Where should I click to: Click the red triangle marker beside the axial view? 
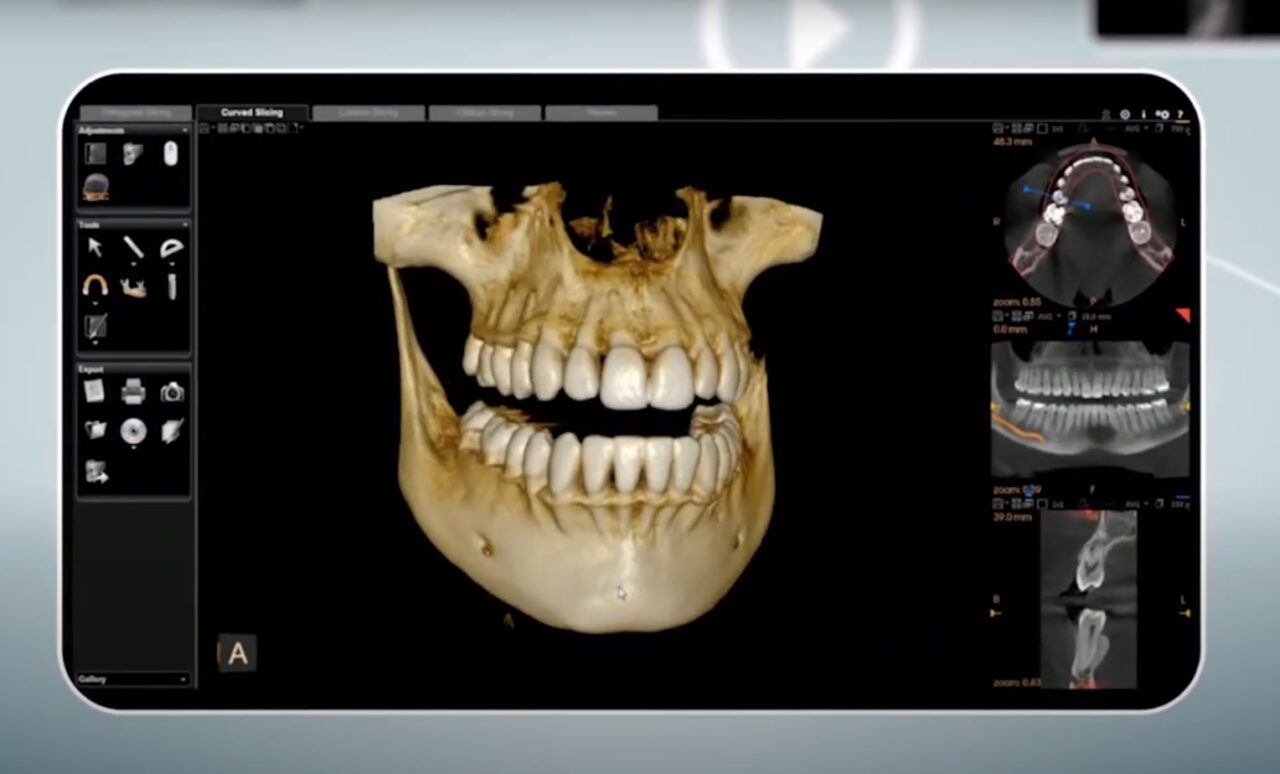point(1185,313)
